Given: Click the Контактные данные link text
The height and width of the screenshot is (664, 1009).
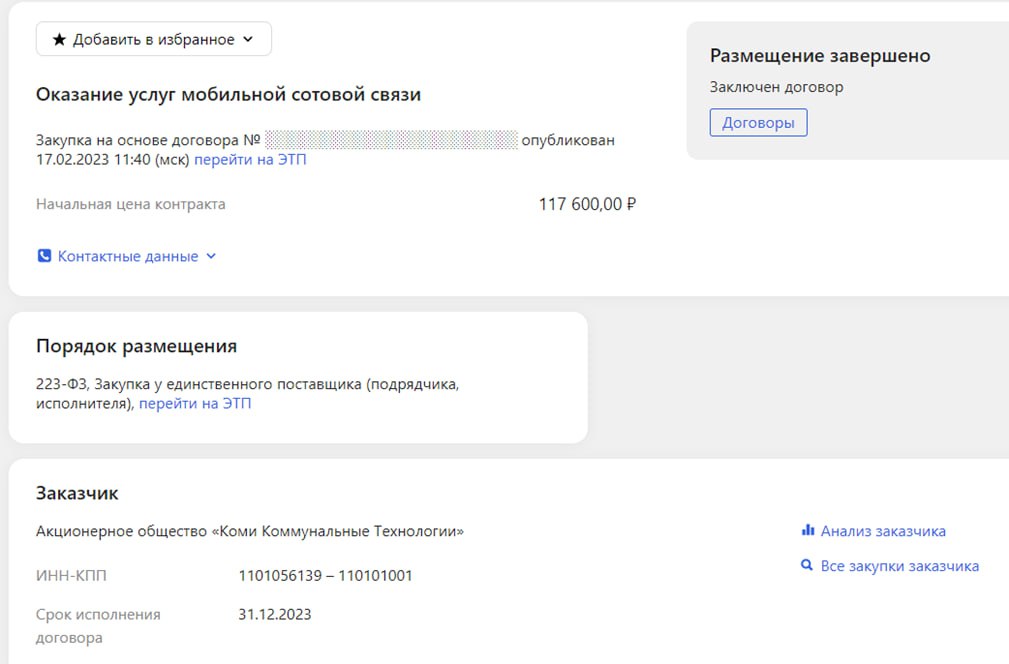Looking at the screenshot, I should 128,256.
